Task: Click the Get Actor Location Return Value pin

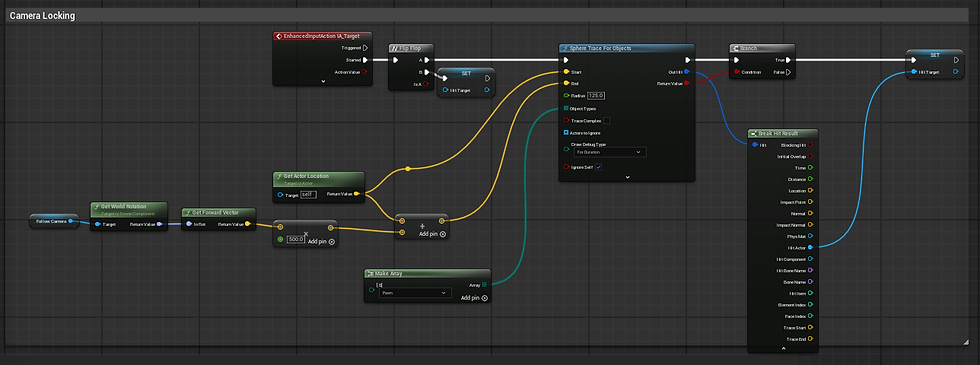Action: click(356, 194)
